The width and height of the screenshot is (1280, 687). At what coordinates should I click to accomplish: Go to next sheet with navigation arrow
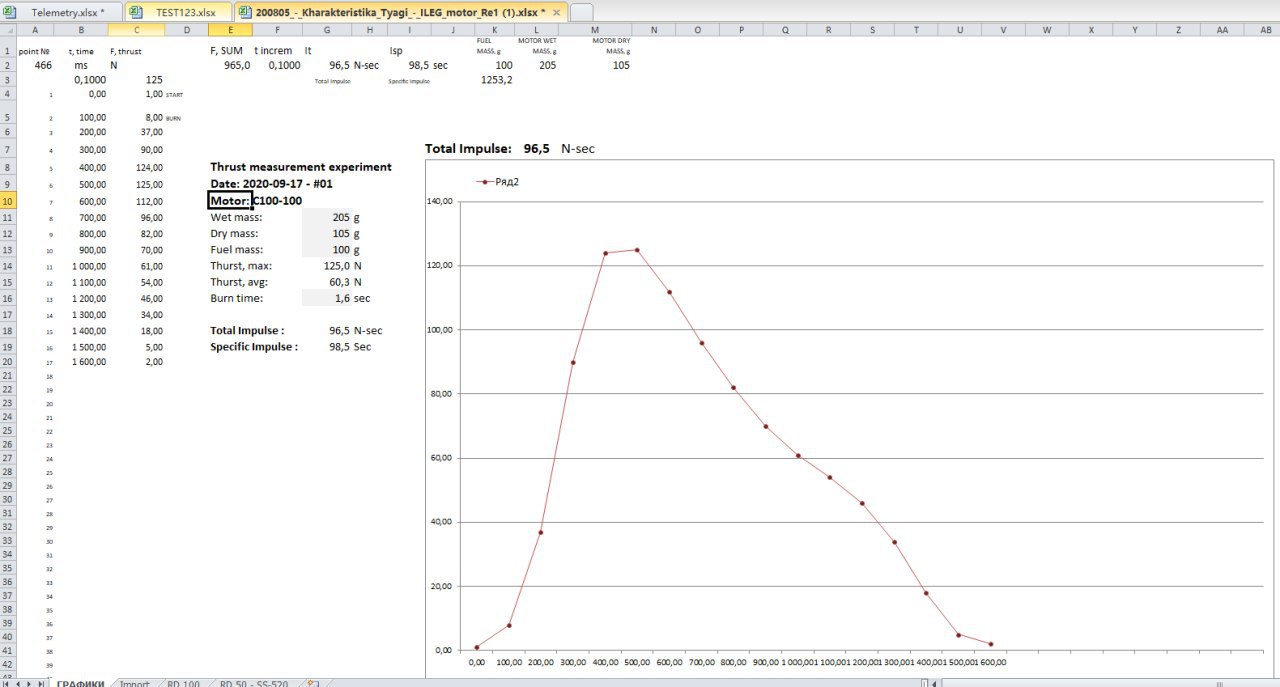[x=28, y=683]
